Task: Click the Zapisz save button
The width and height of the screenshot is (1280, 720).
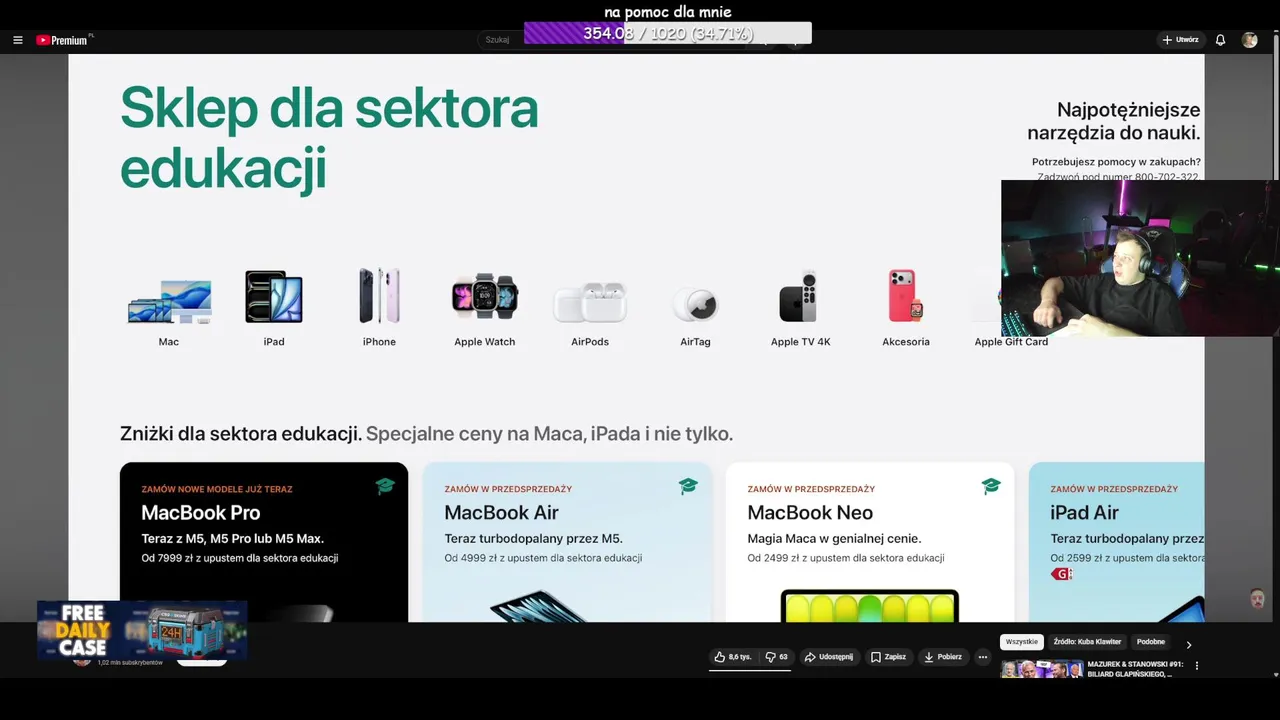Action: pos(888,657)
